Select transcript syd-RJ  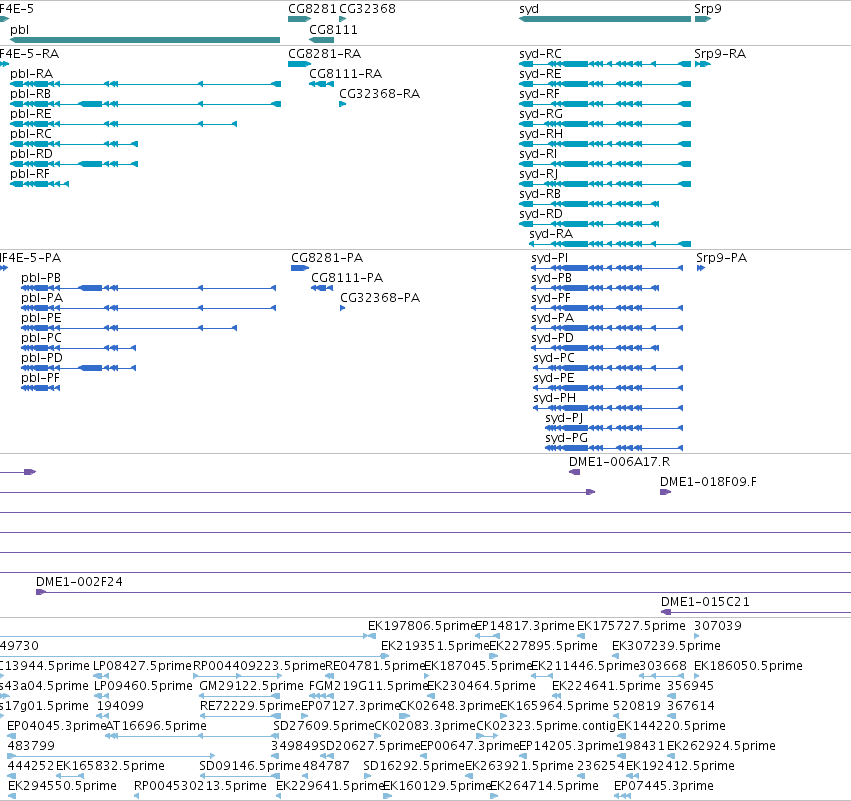[x=605, y=184]
